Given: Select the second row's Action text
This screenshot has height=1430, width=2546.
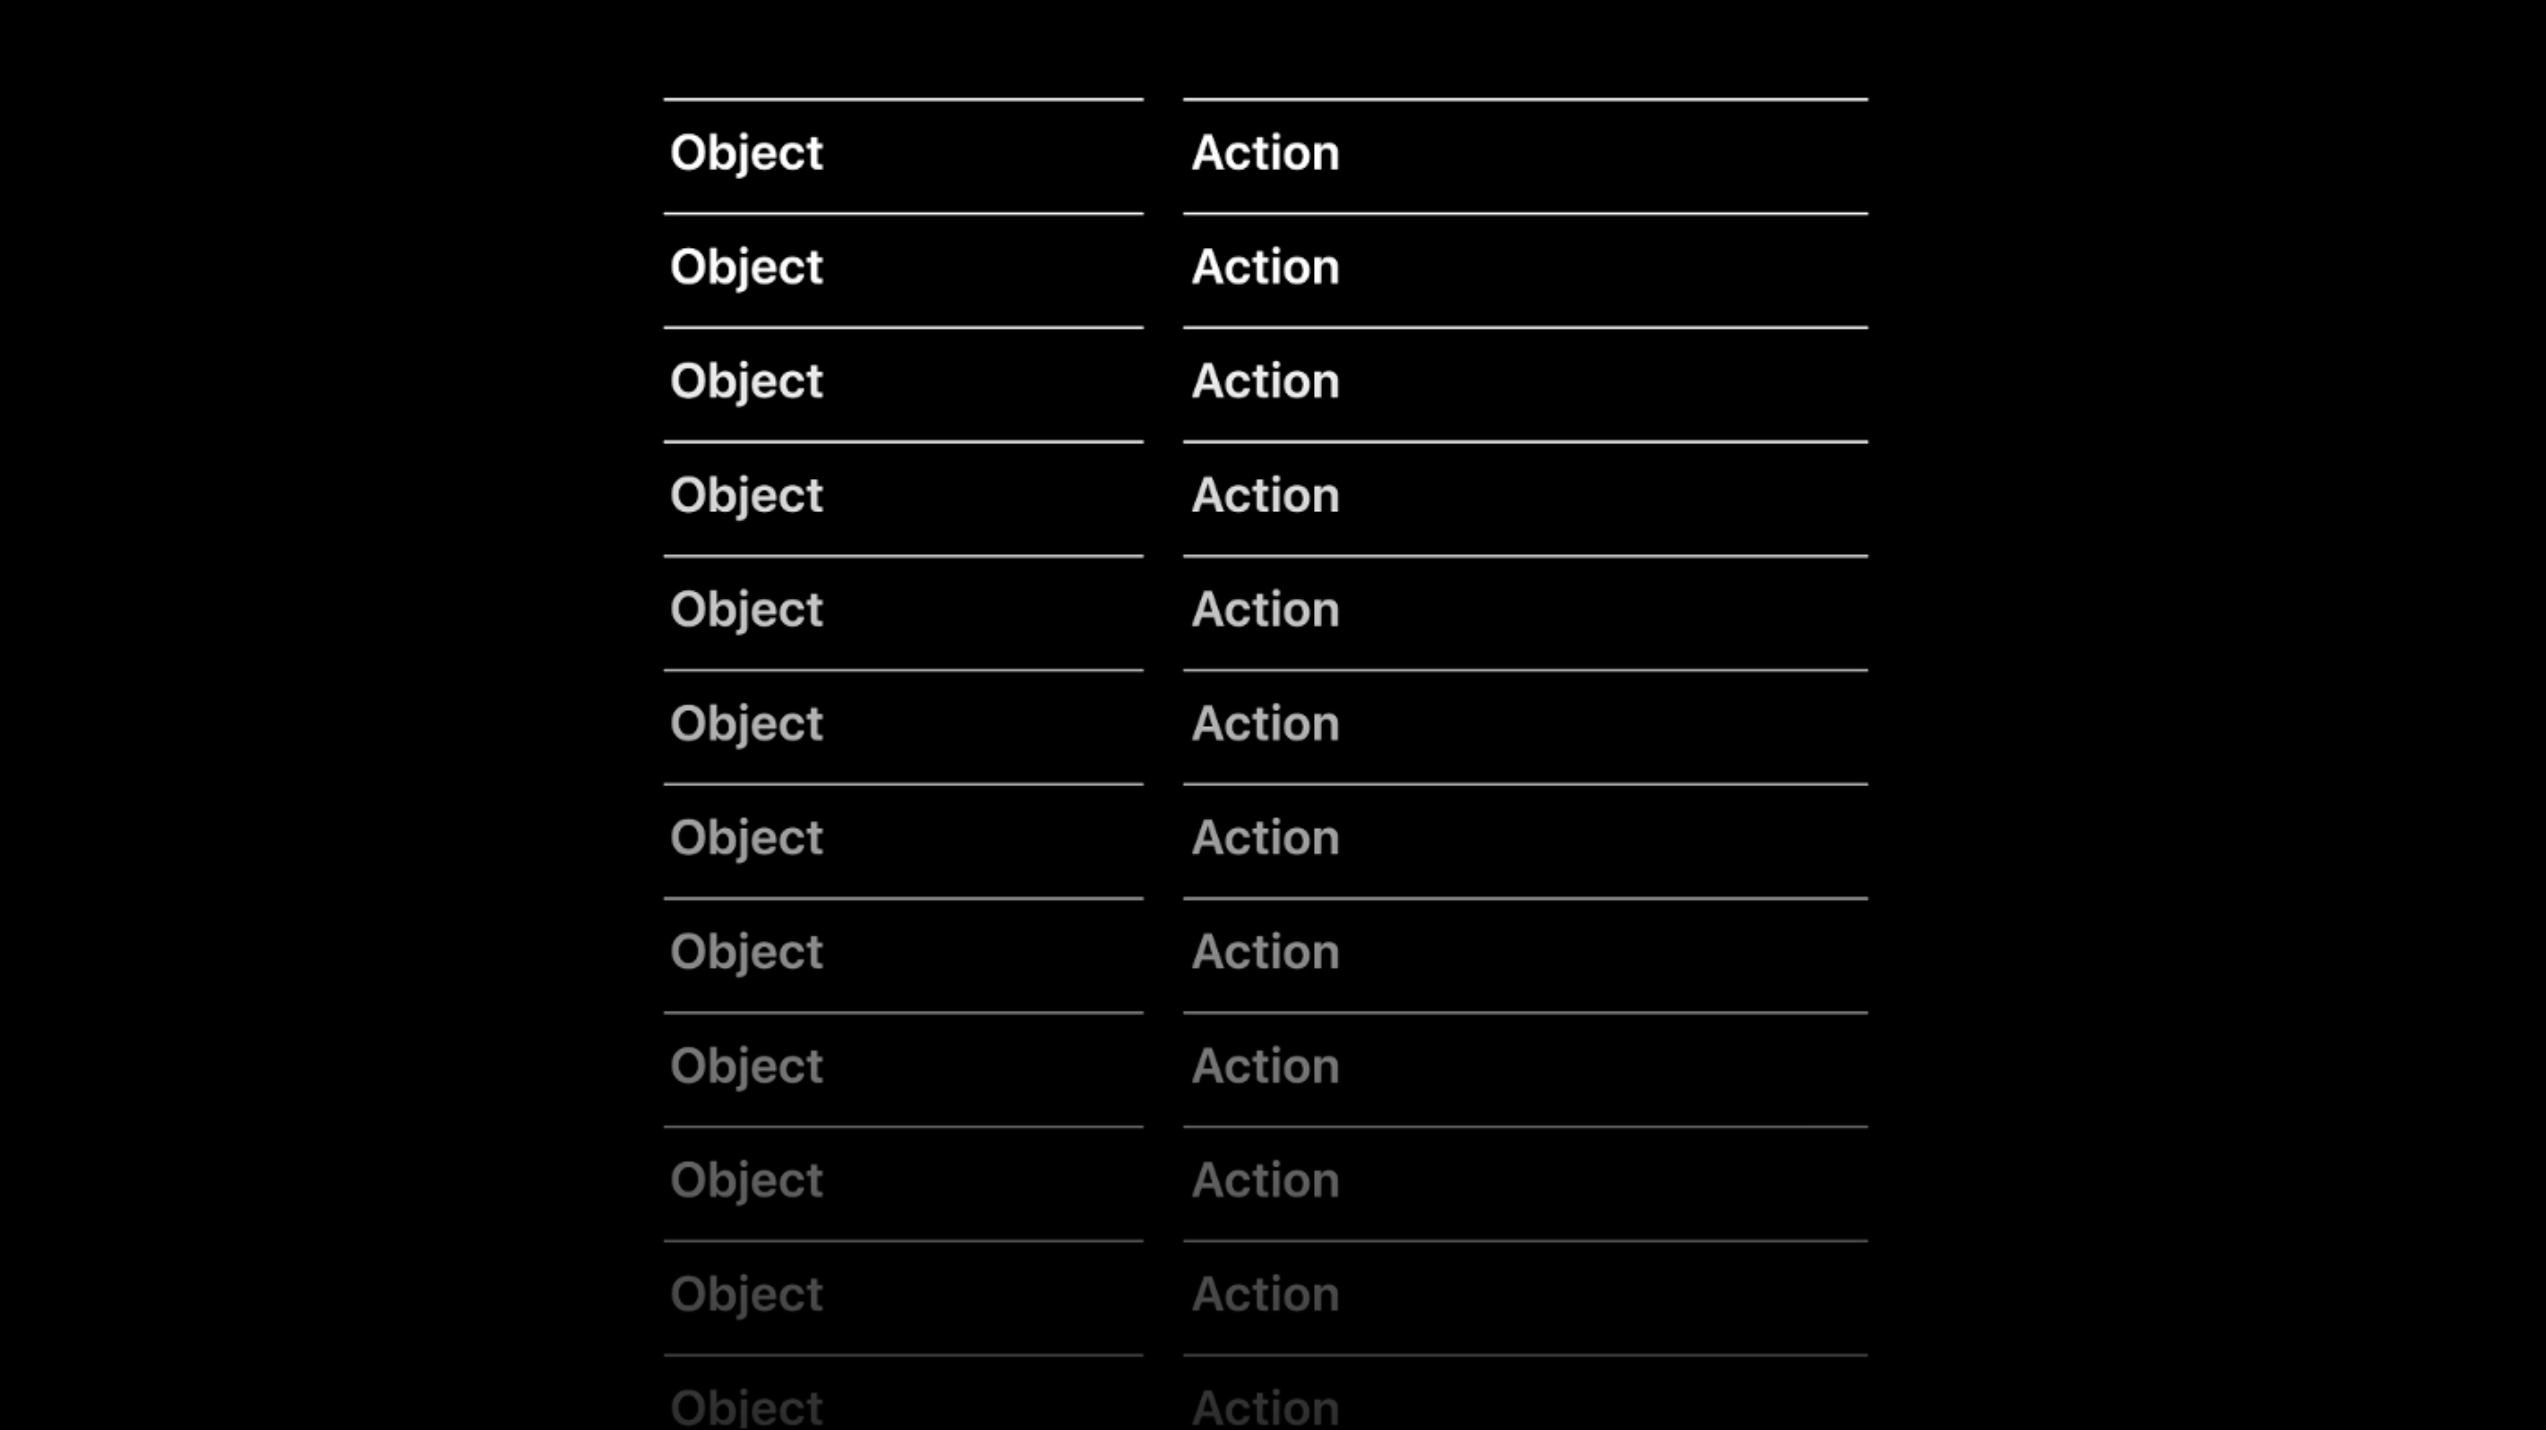Looking at the screenshot, I should point(1265,268).
